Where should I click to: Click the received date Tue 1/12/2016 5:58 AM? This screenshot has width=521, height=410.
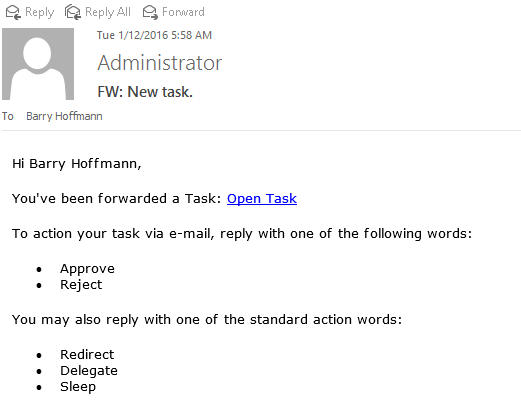154,35
